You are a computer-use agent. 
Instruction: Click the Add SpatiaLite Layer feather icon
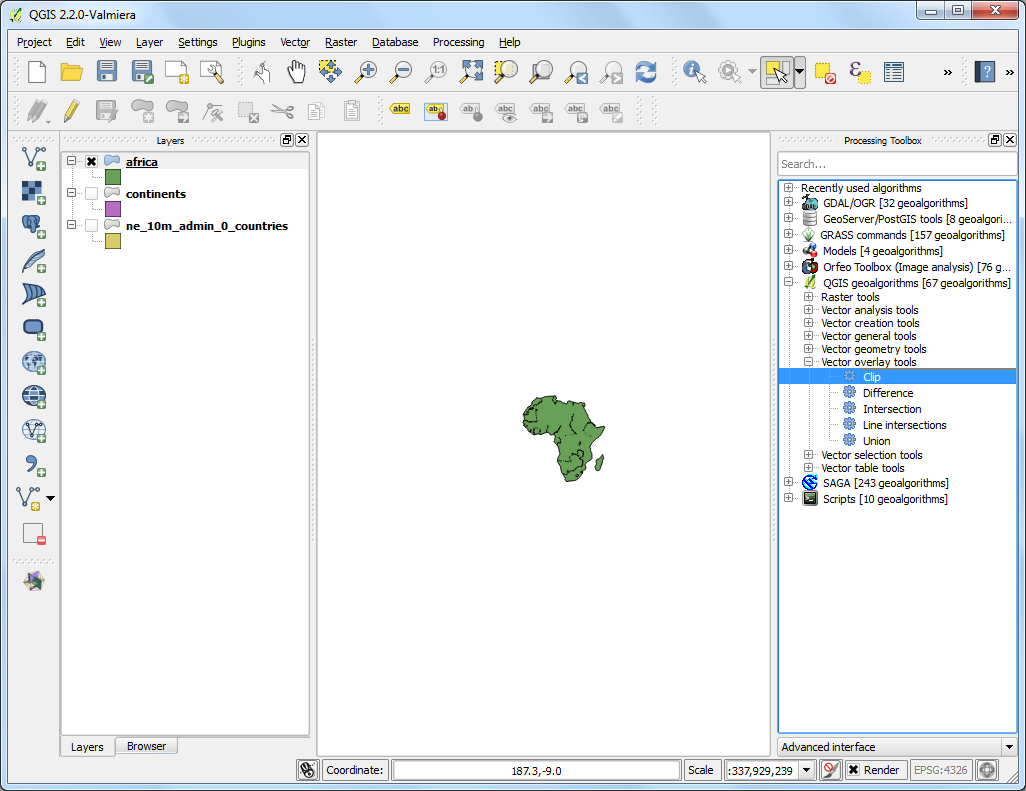[33, 260]
